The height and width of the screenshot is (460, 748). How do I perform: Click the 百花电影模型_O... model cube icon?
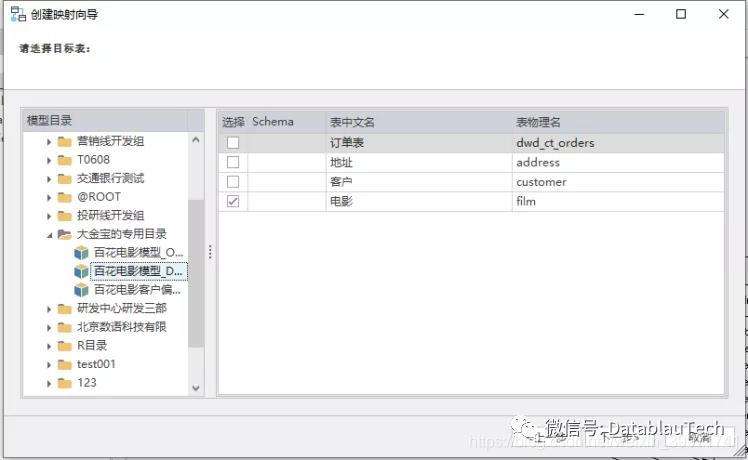pyautogui.click(x=81, y=252)
